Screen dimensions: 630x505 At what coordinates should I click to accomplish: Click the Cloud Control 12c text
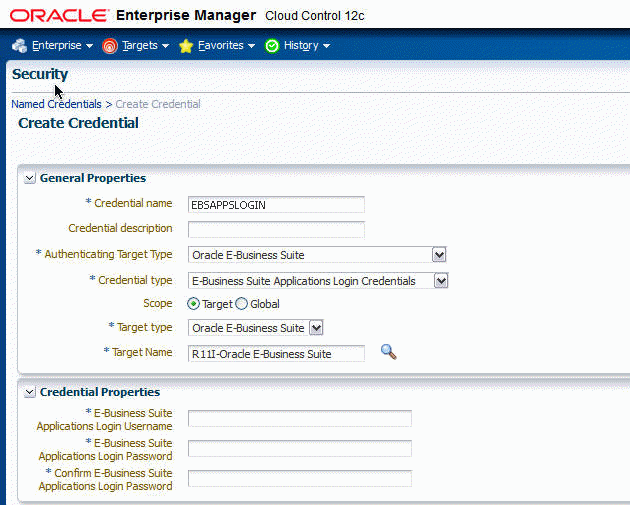[x=315, y=16]
